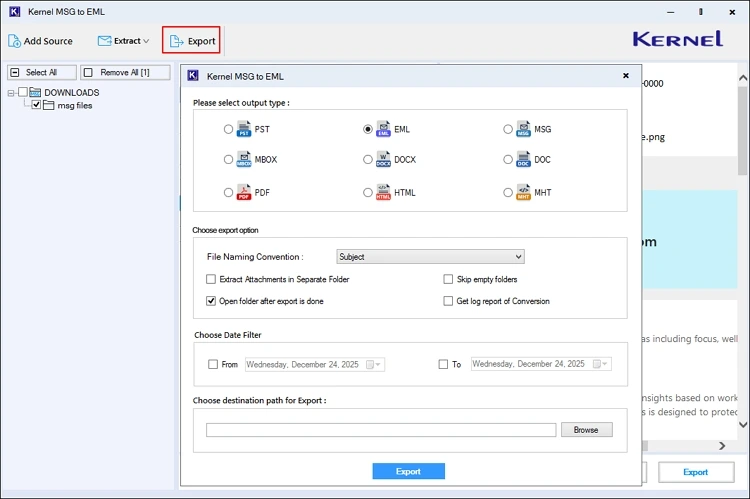This screenshot has width=750, height=499.
Task: Check the DOWNLOADS tree checkbox
Action: point(23,92)
